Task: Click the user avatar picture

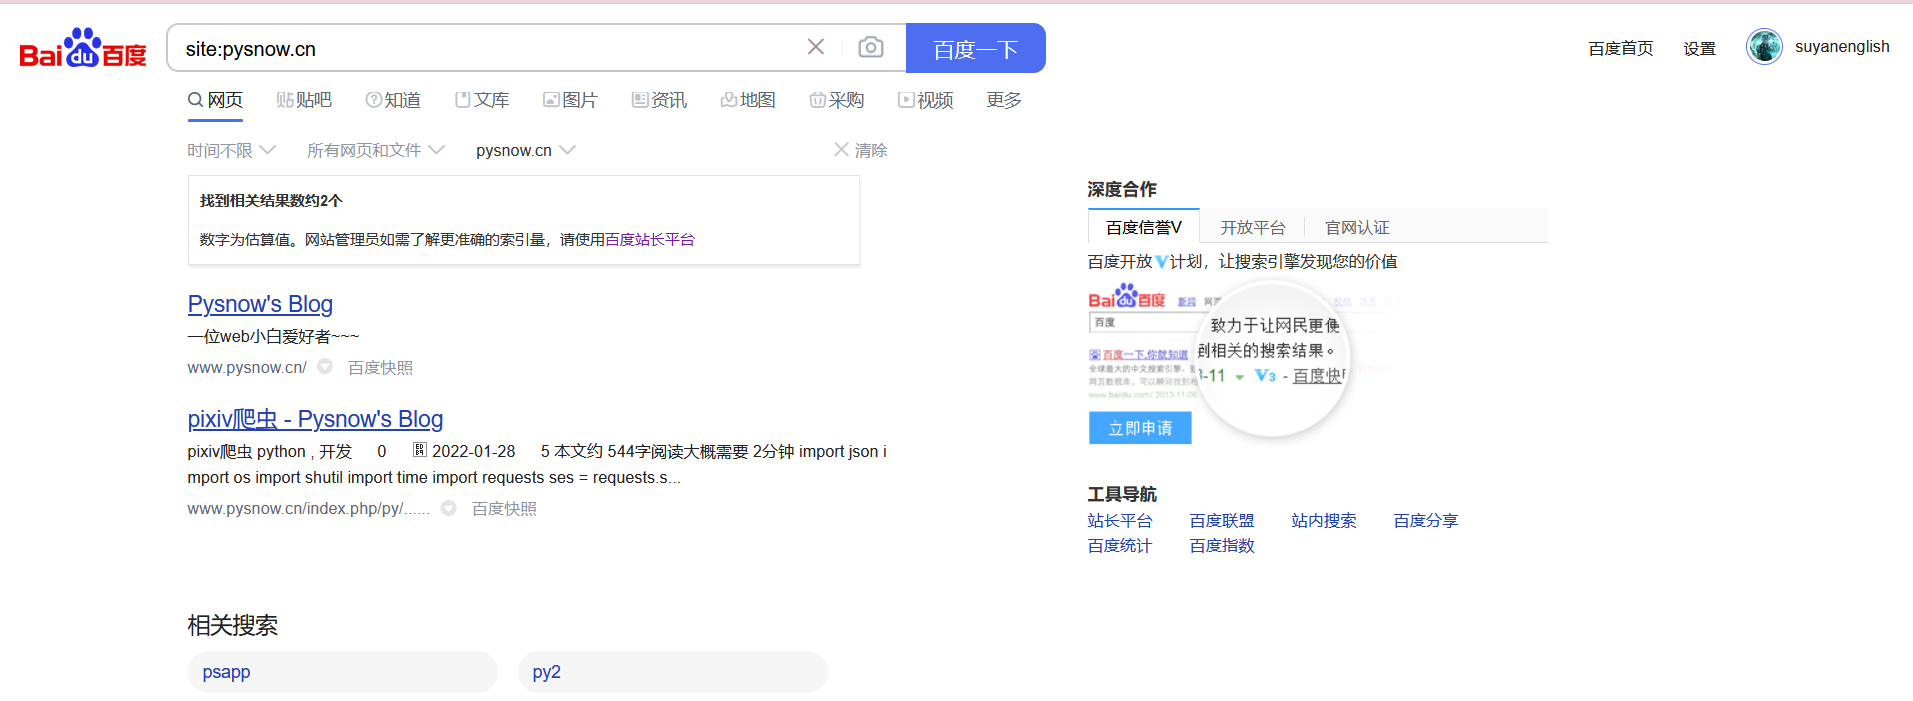Action: click(1764, 46)
